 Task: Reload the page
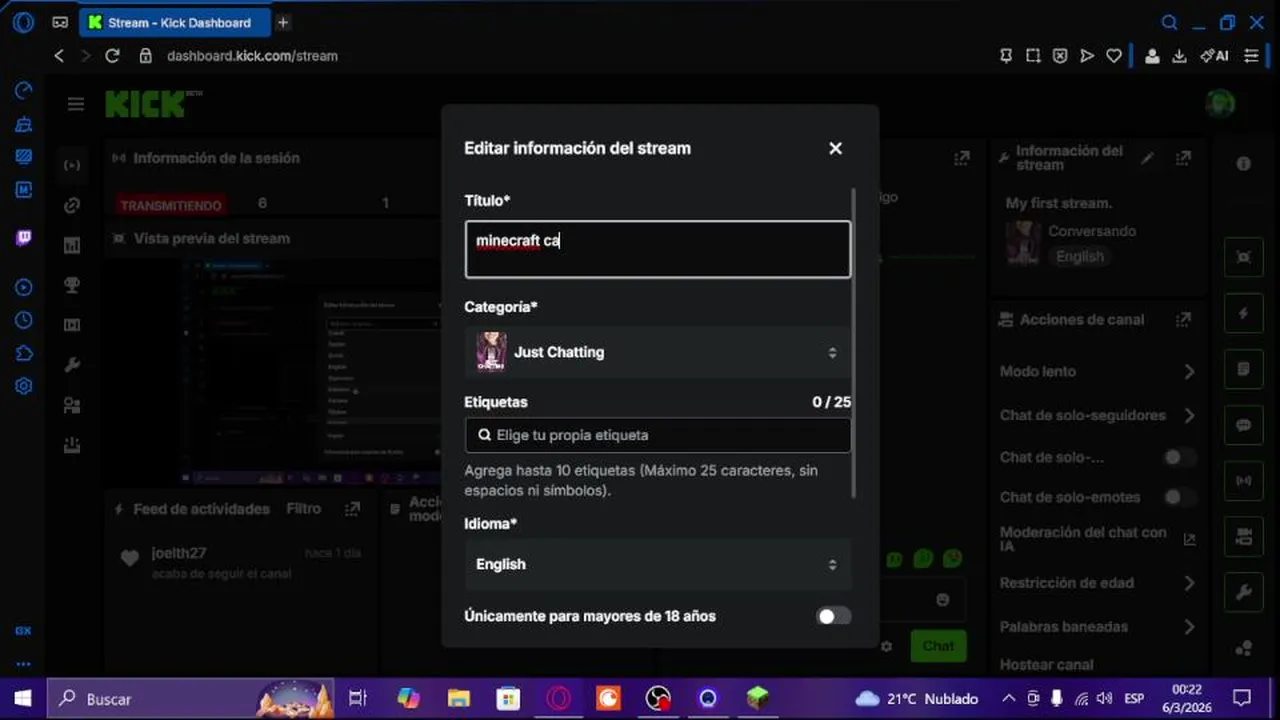112,56
